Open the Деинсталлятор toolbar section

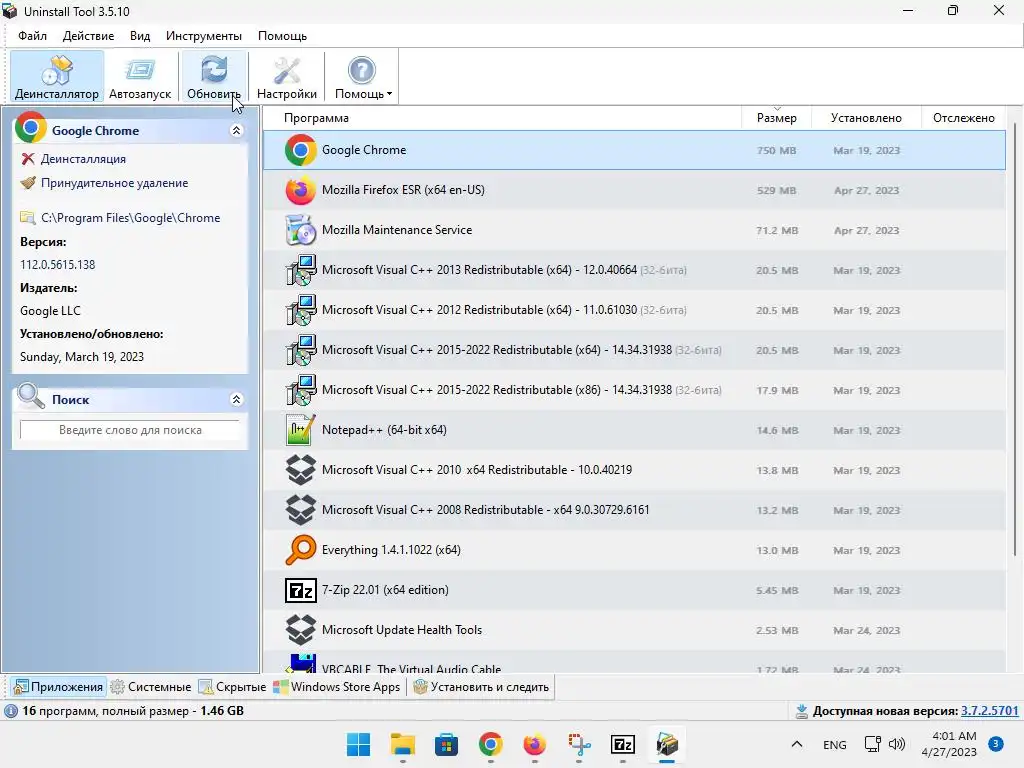tap(57, 76)
